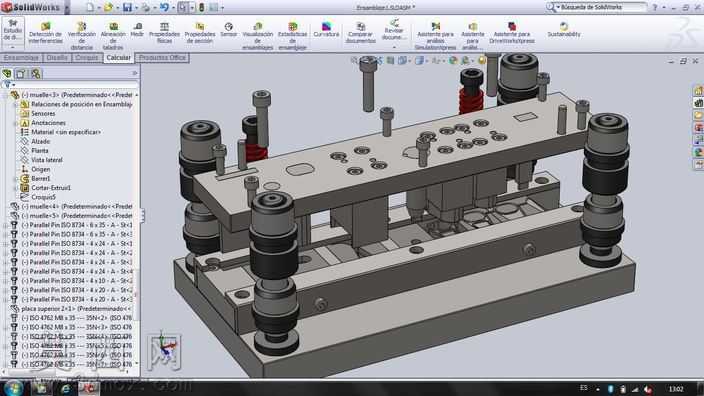
Task: Open dropdown arrow beside New document
Action: (x=98, y=8)
